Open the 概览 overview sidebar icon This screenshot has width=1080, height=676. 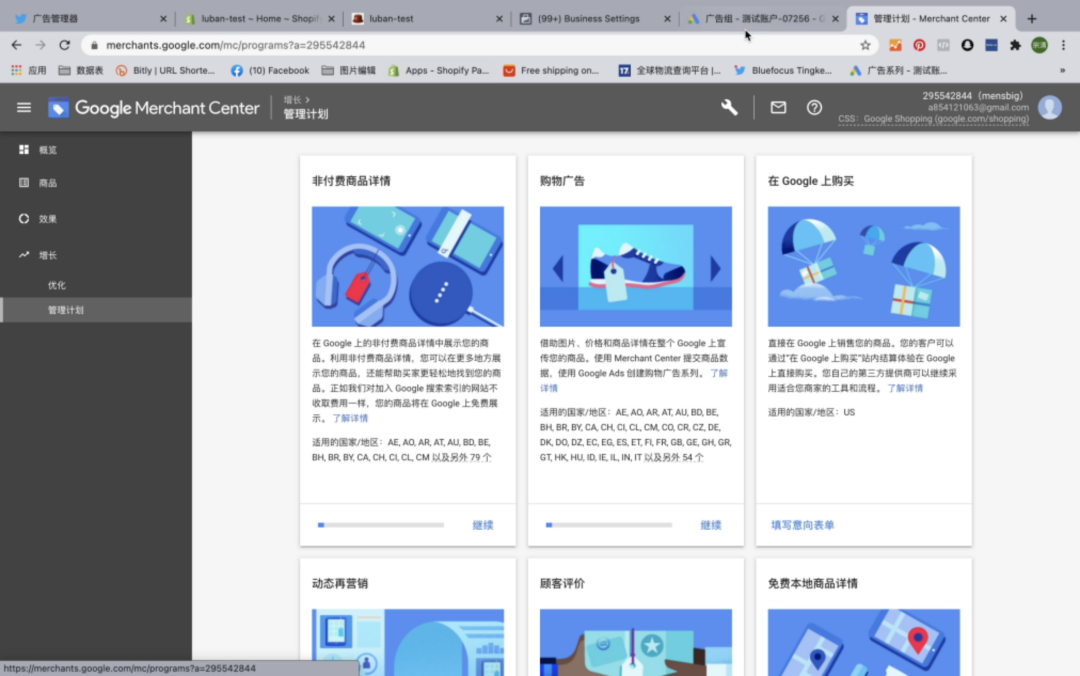pos(23,150)
